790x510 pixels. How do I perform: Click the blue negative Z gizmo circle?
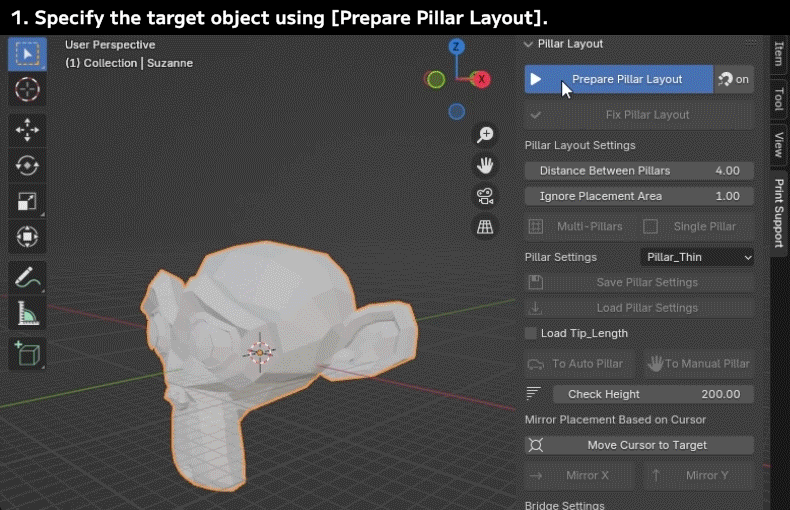tap(456, 111)
